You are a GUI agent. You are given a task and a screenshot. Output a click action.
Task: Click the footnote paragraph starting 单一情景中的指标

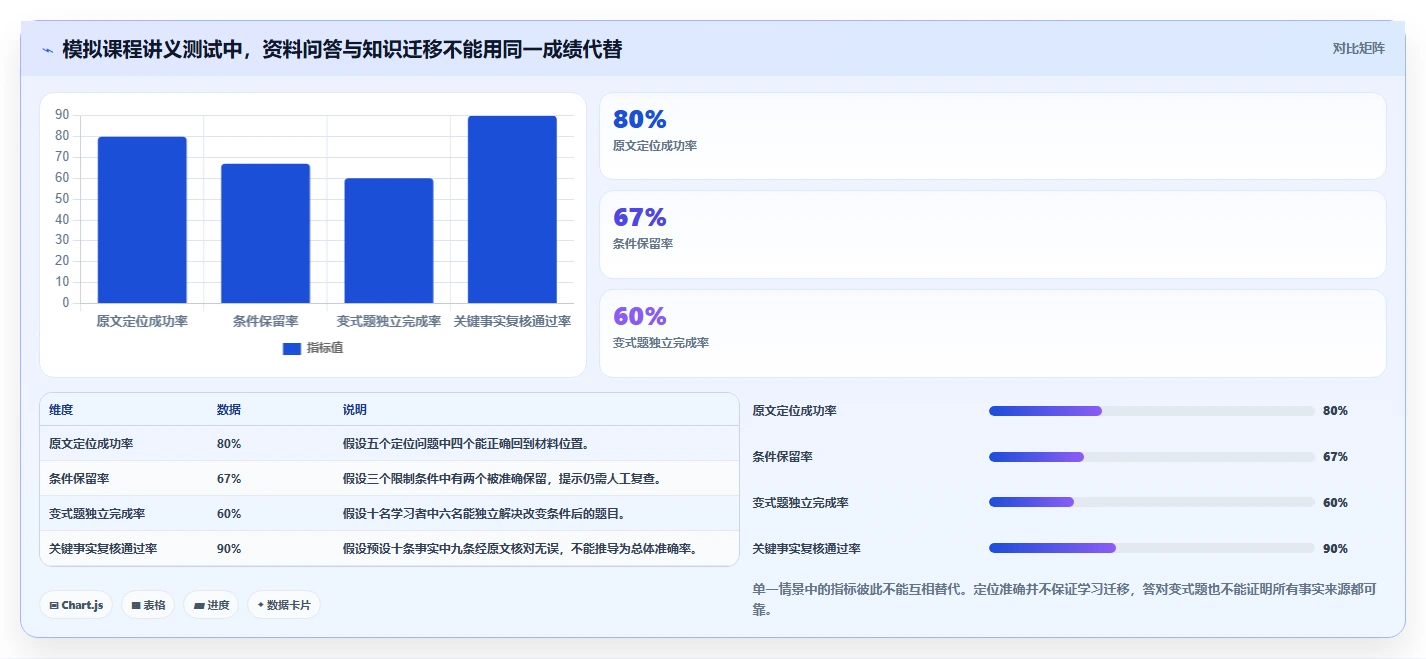pyautogui.click(x=1064, y=599)
